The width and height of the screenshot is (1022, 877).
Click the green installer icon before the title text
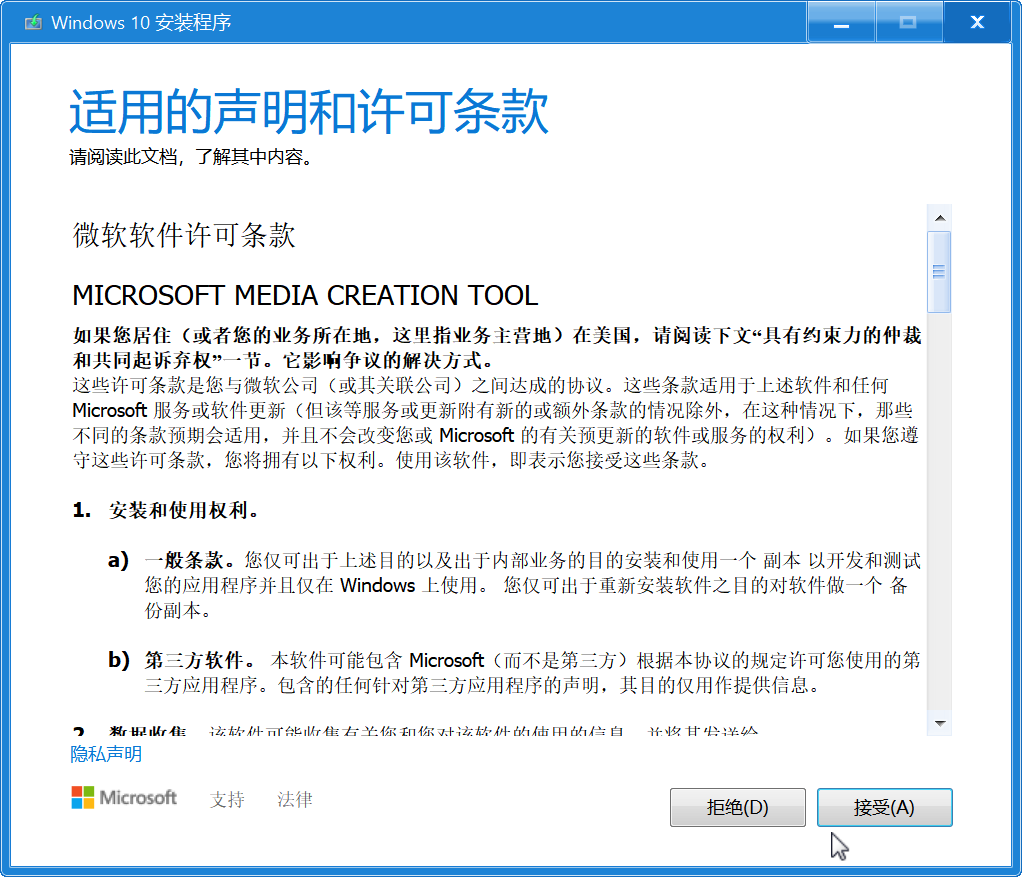coord(33,21)
